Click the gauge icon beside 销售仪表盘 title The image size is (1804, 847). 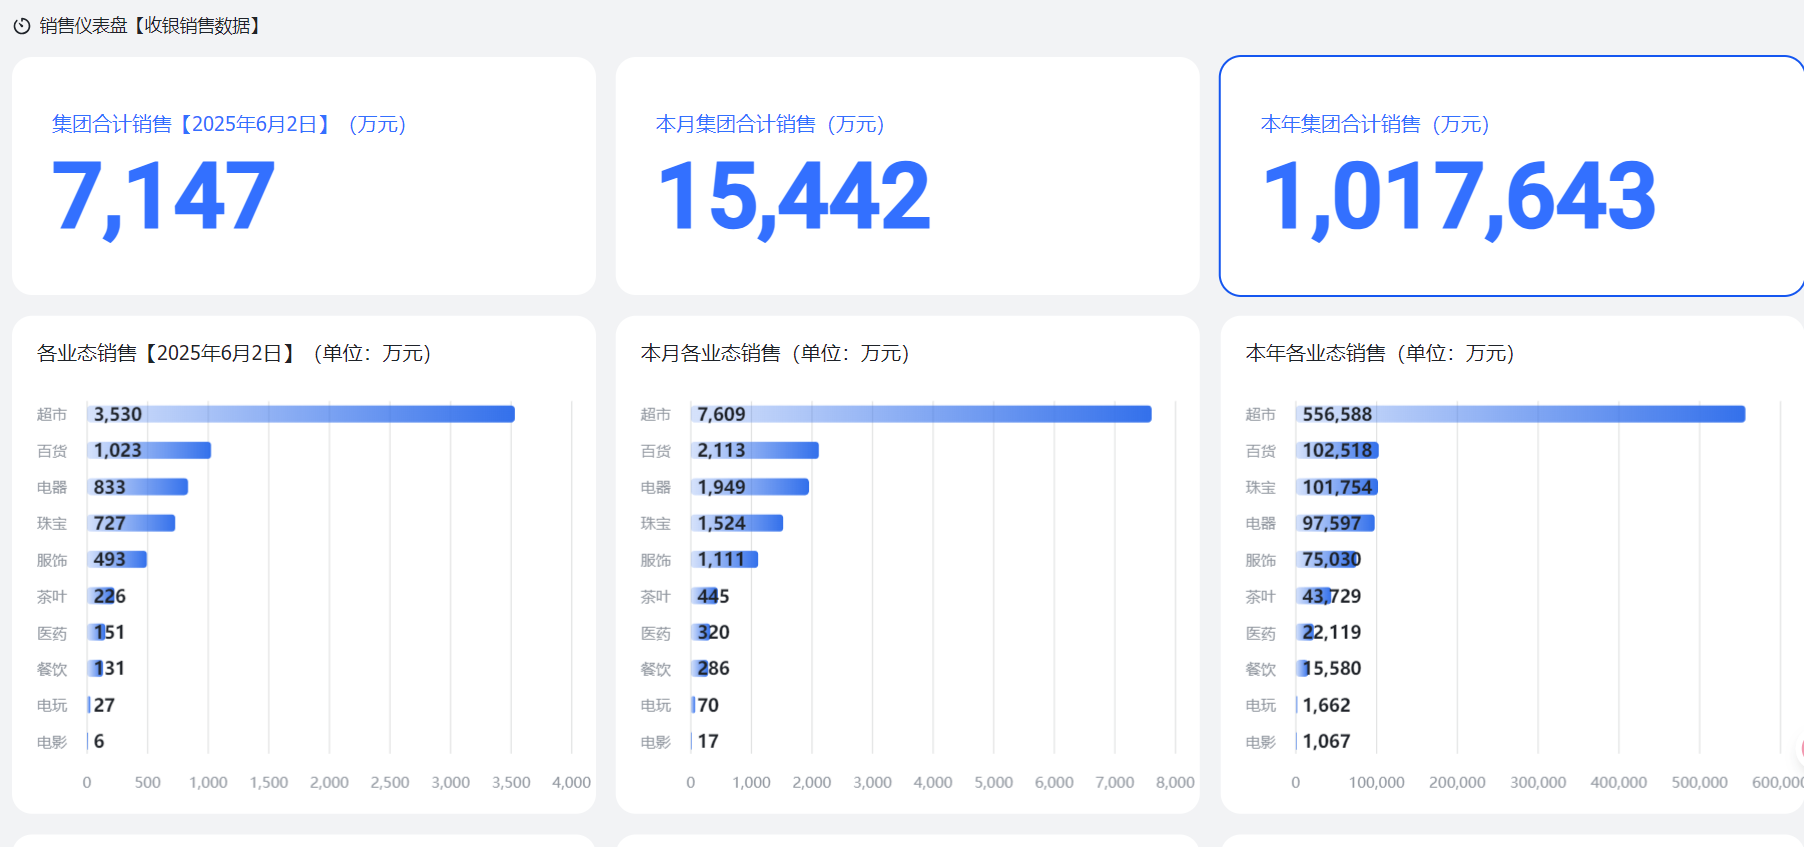coord(21,26)
